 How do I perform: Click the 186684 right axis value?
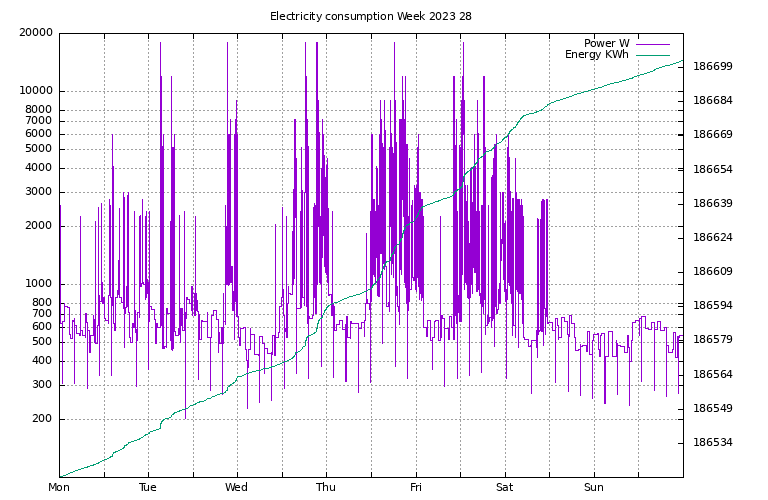click(713, 100)
